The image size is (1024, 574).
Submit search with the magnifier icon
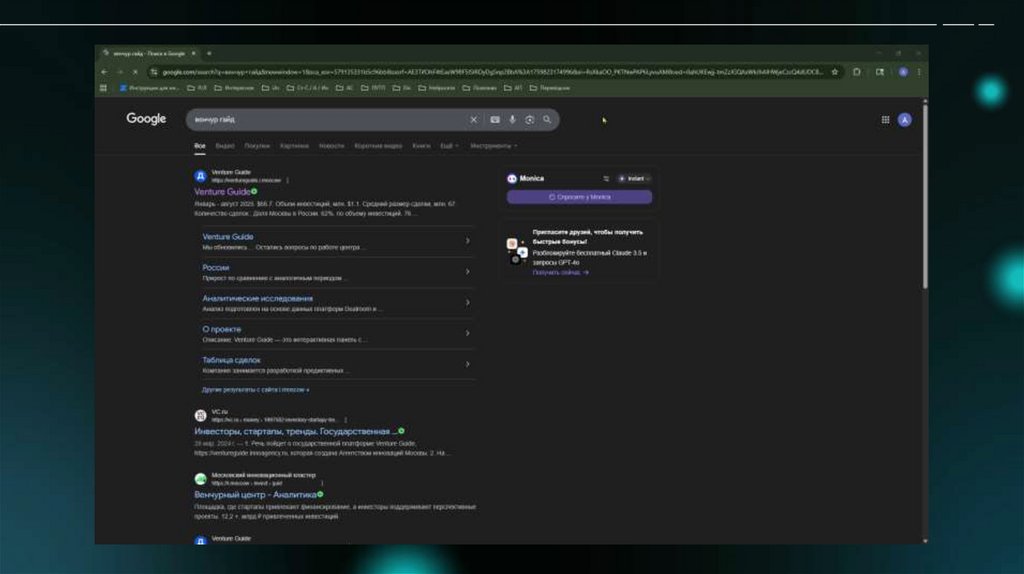coord(547,120)
